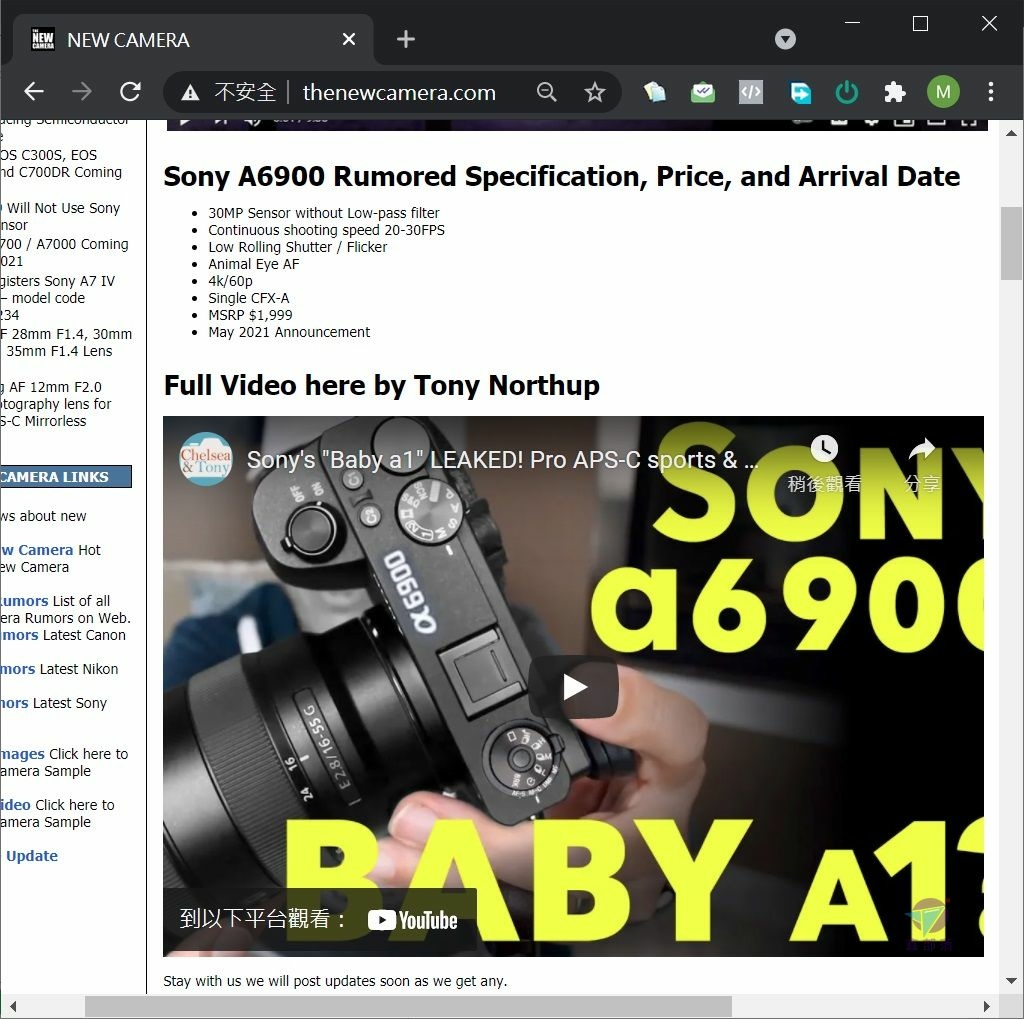
Task: Open the code brackets extension
Action: tap(750, 92)
